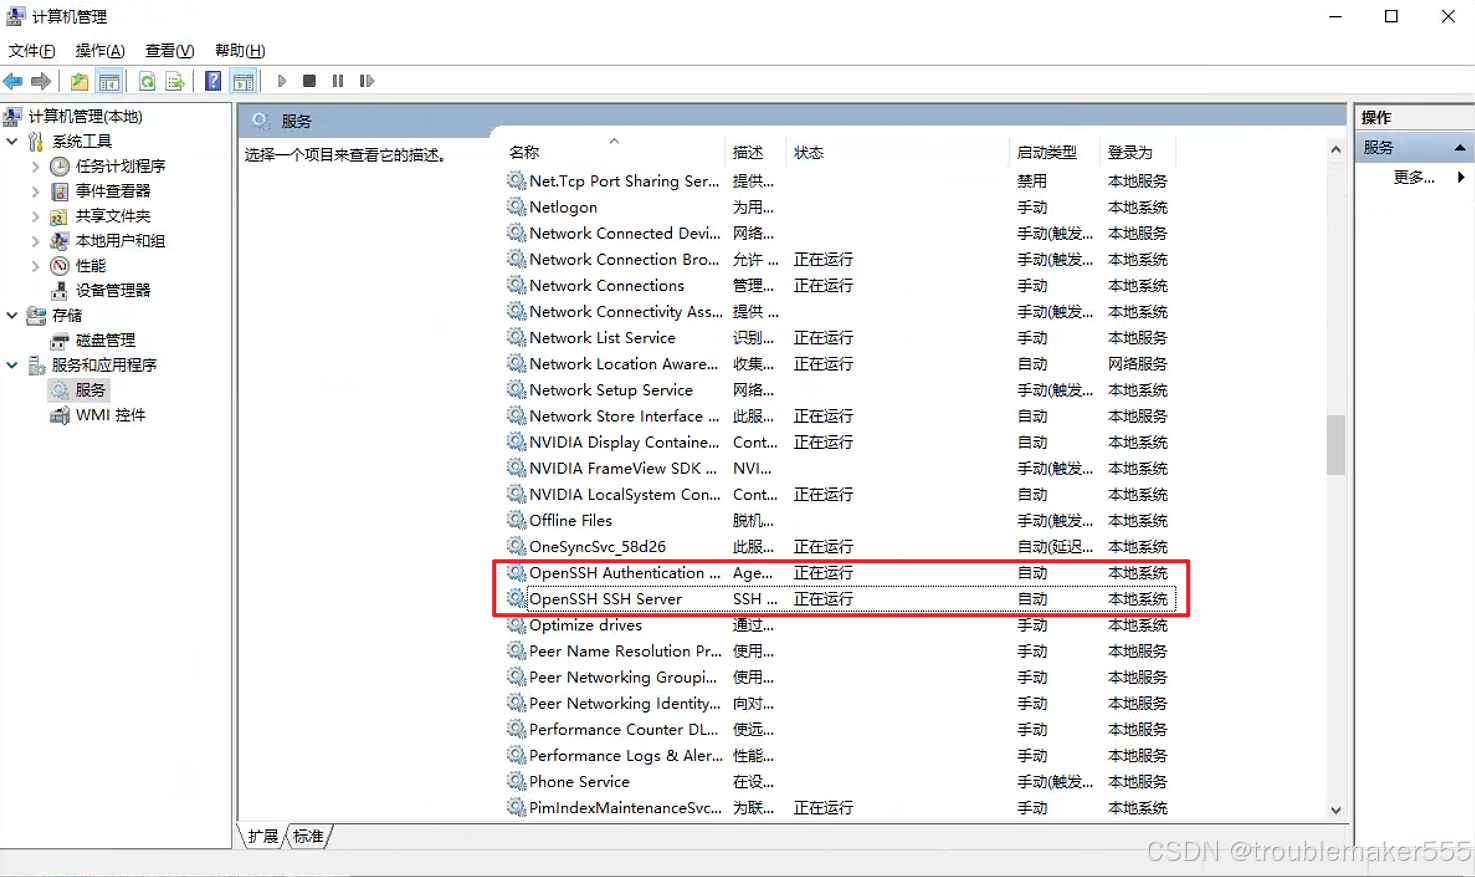Open the 查看(V) menu
The height and width of the screenshot is (877, 1475).
point(170,50)
